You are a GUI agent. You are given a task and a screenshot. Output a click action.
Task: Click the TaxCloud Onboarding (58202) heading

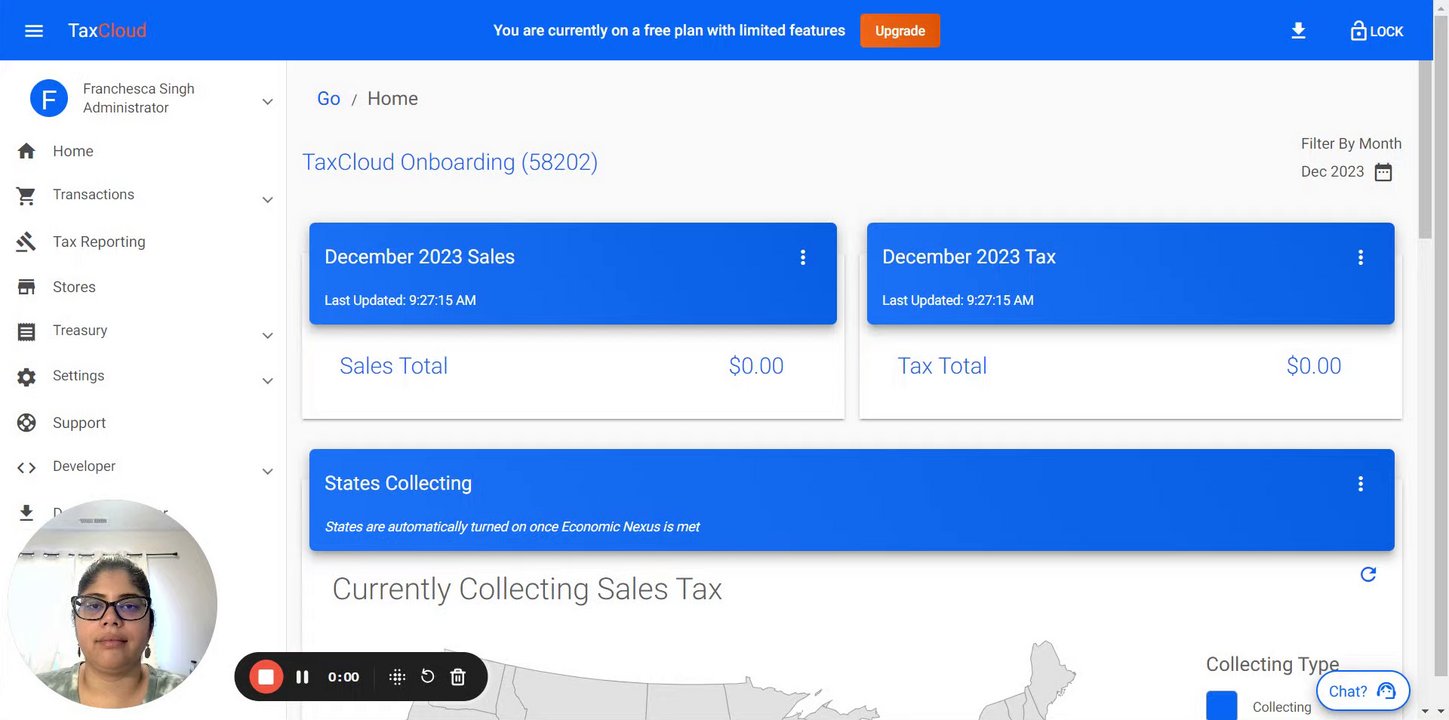click(x=450, y=162)
